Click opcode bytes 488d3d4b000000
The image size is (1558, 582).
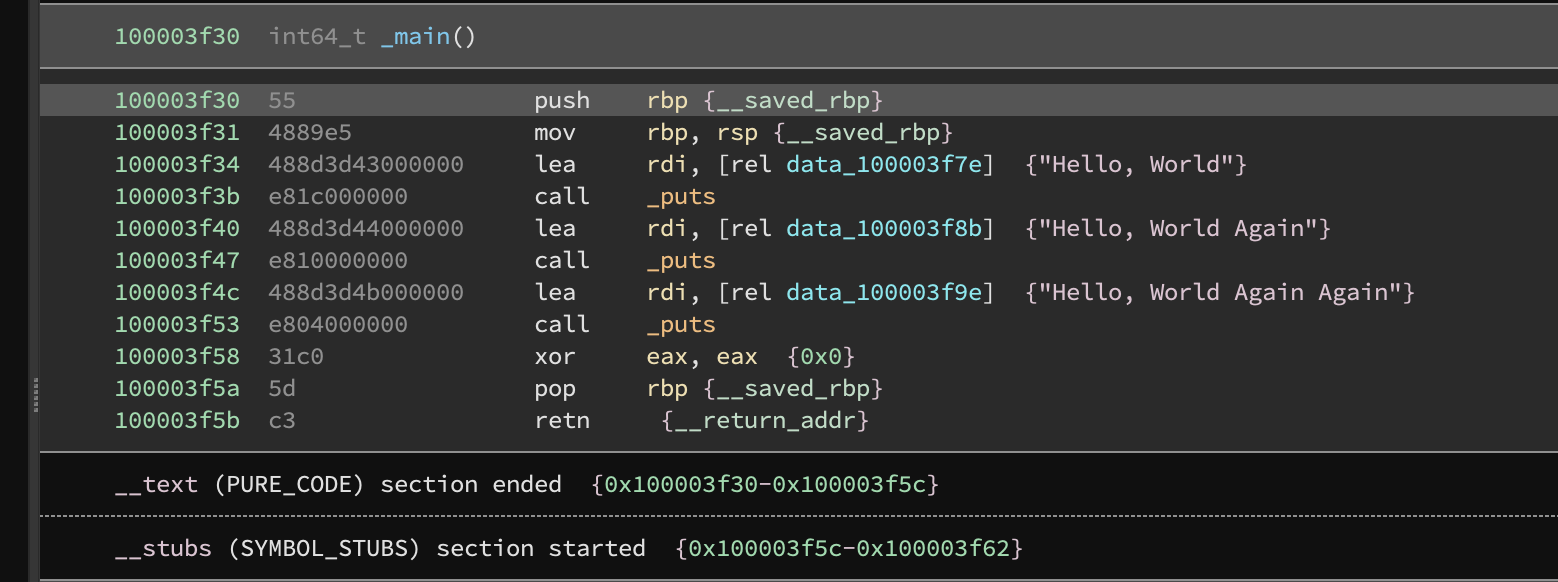point(366,292)
